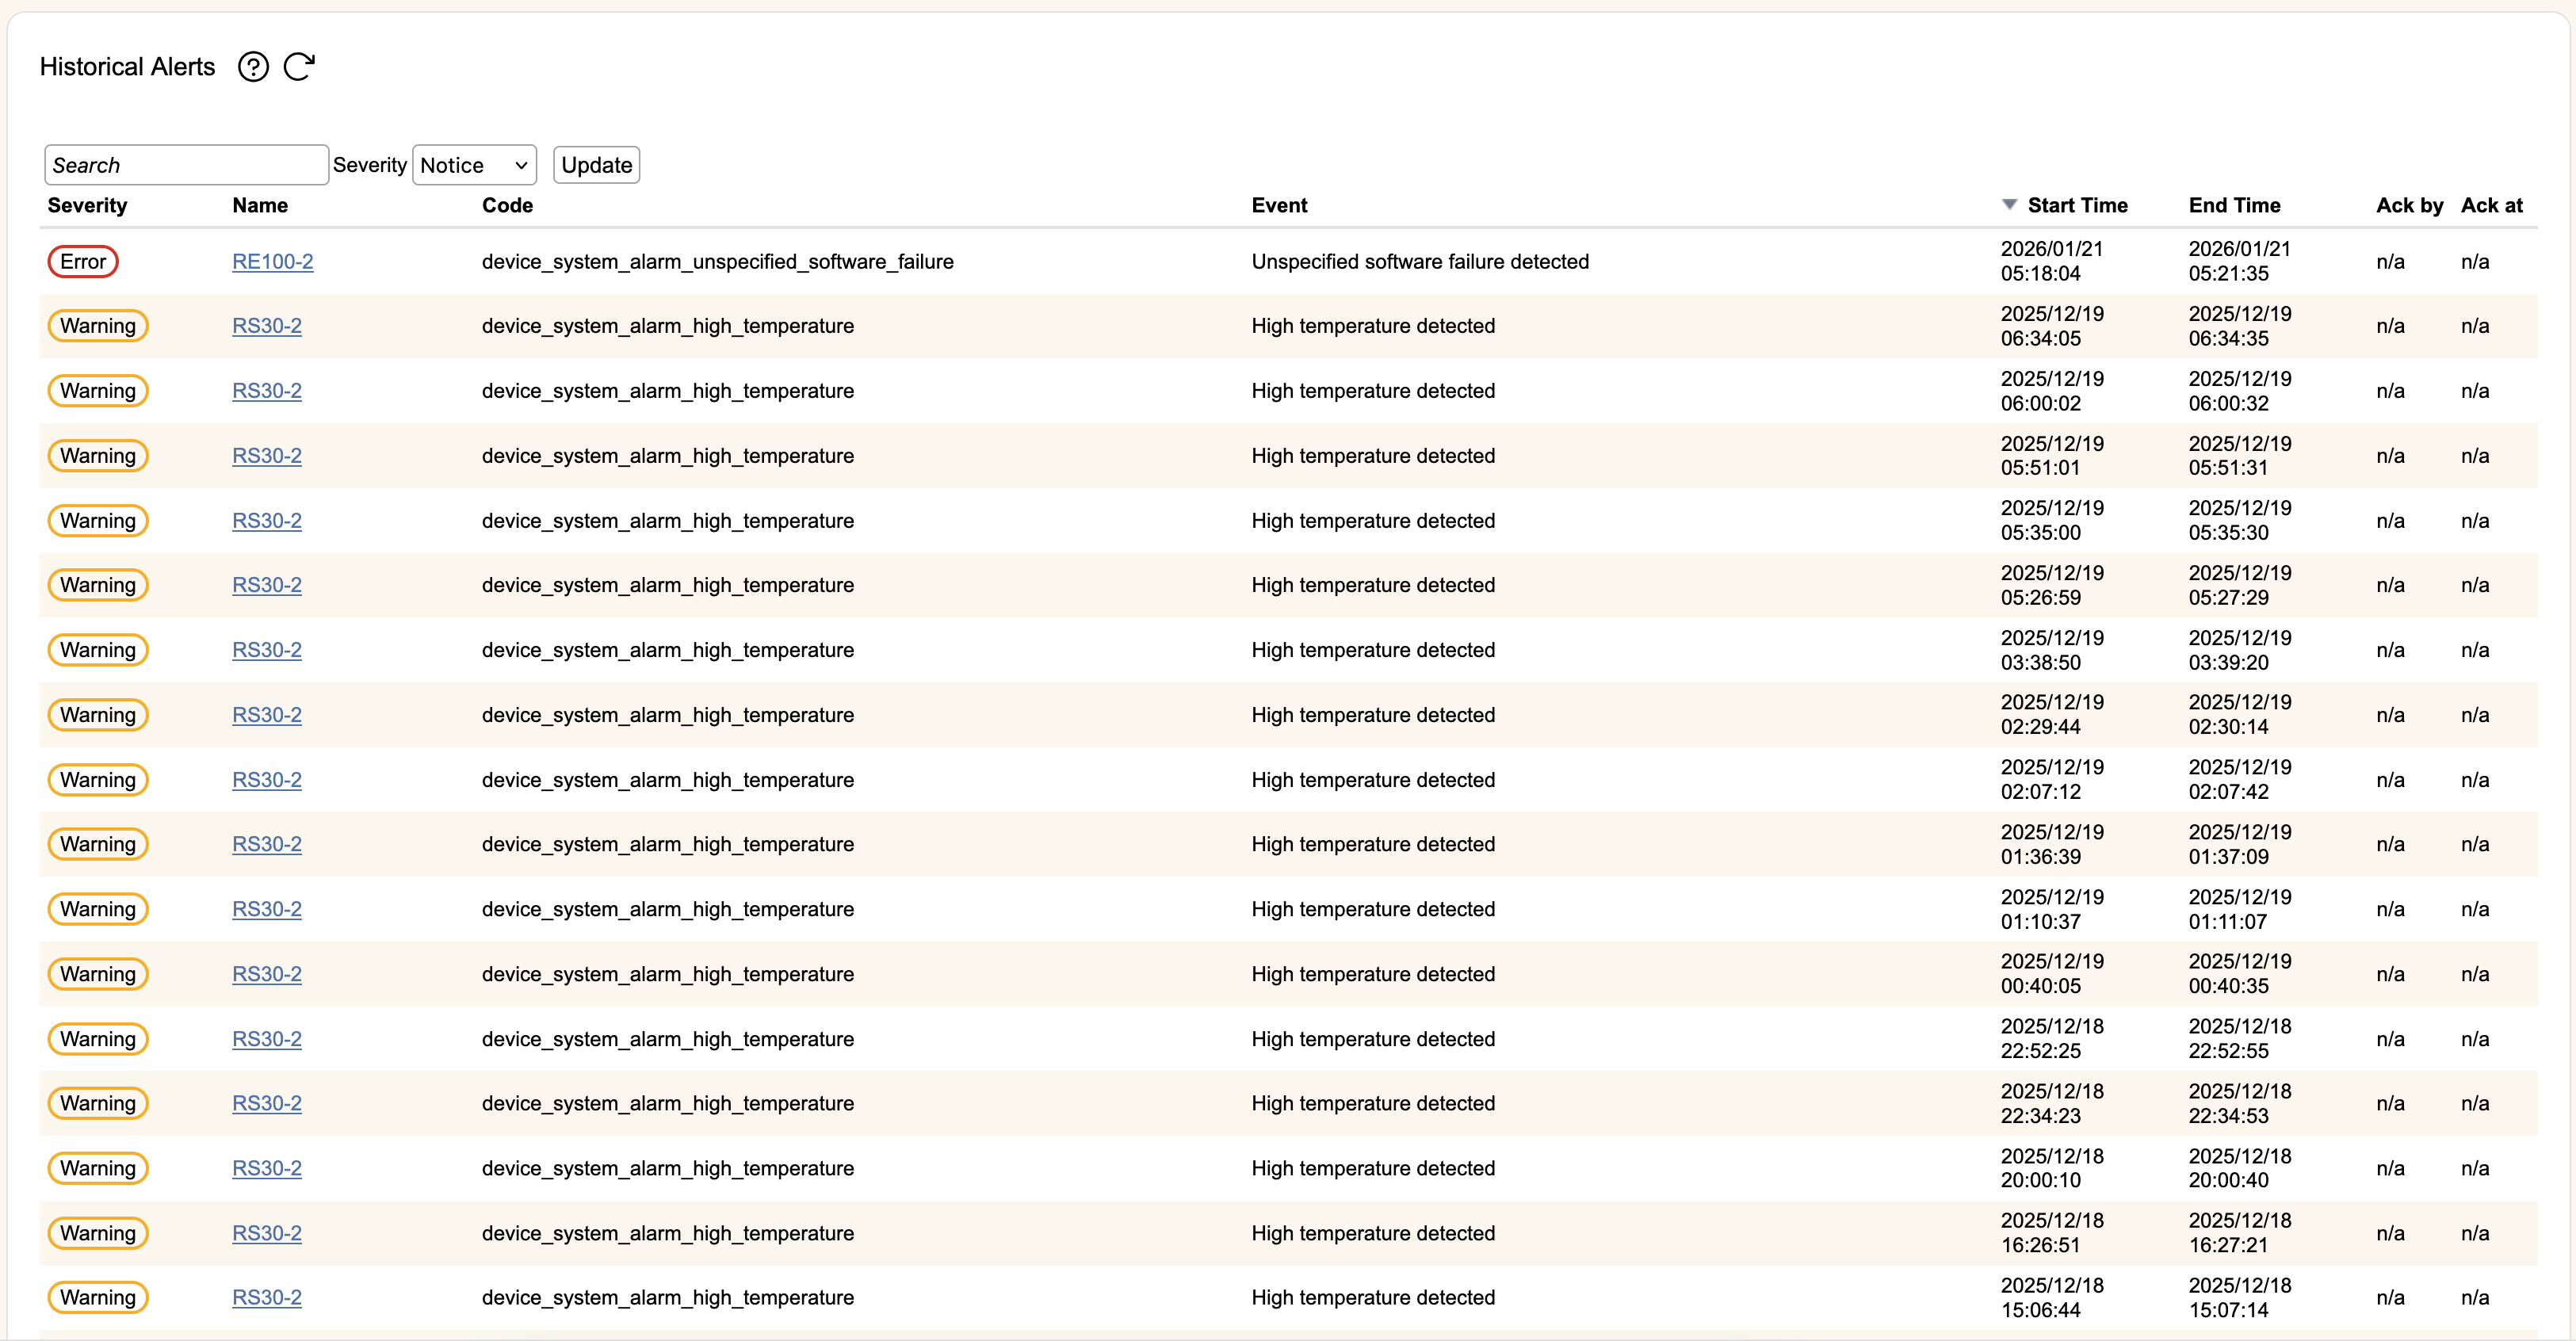
Task: Open RS30-2 link for 05:51:01 alert
Action: click(267, 456)
